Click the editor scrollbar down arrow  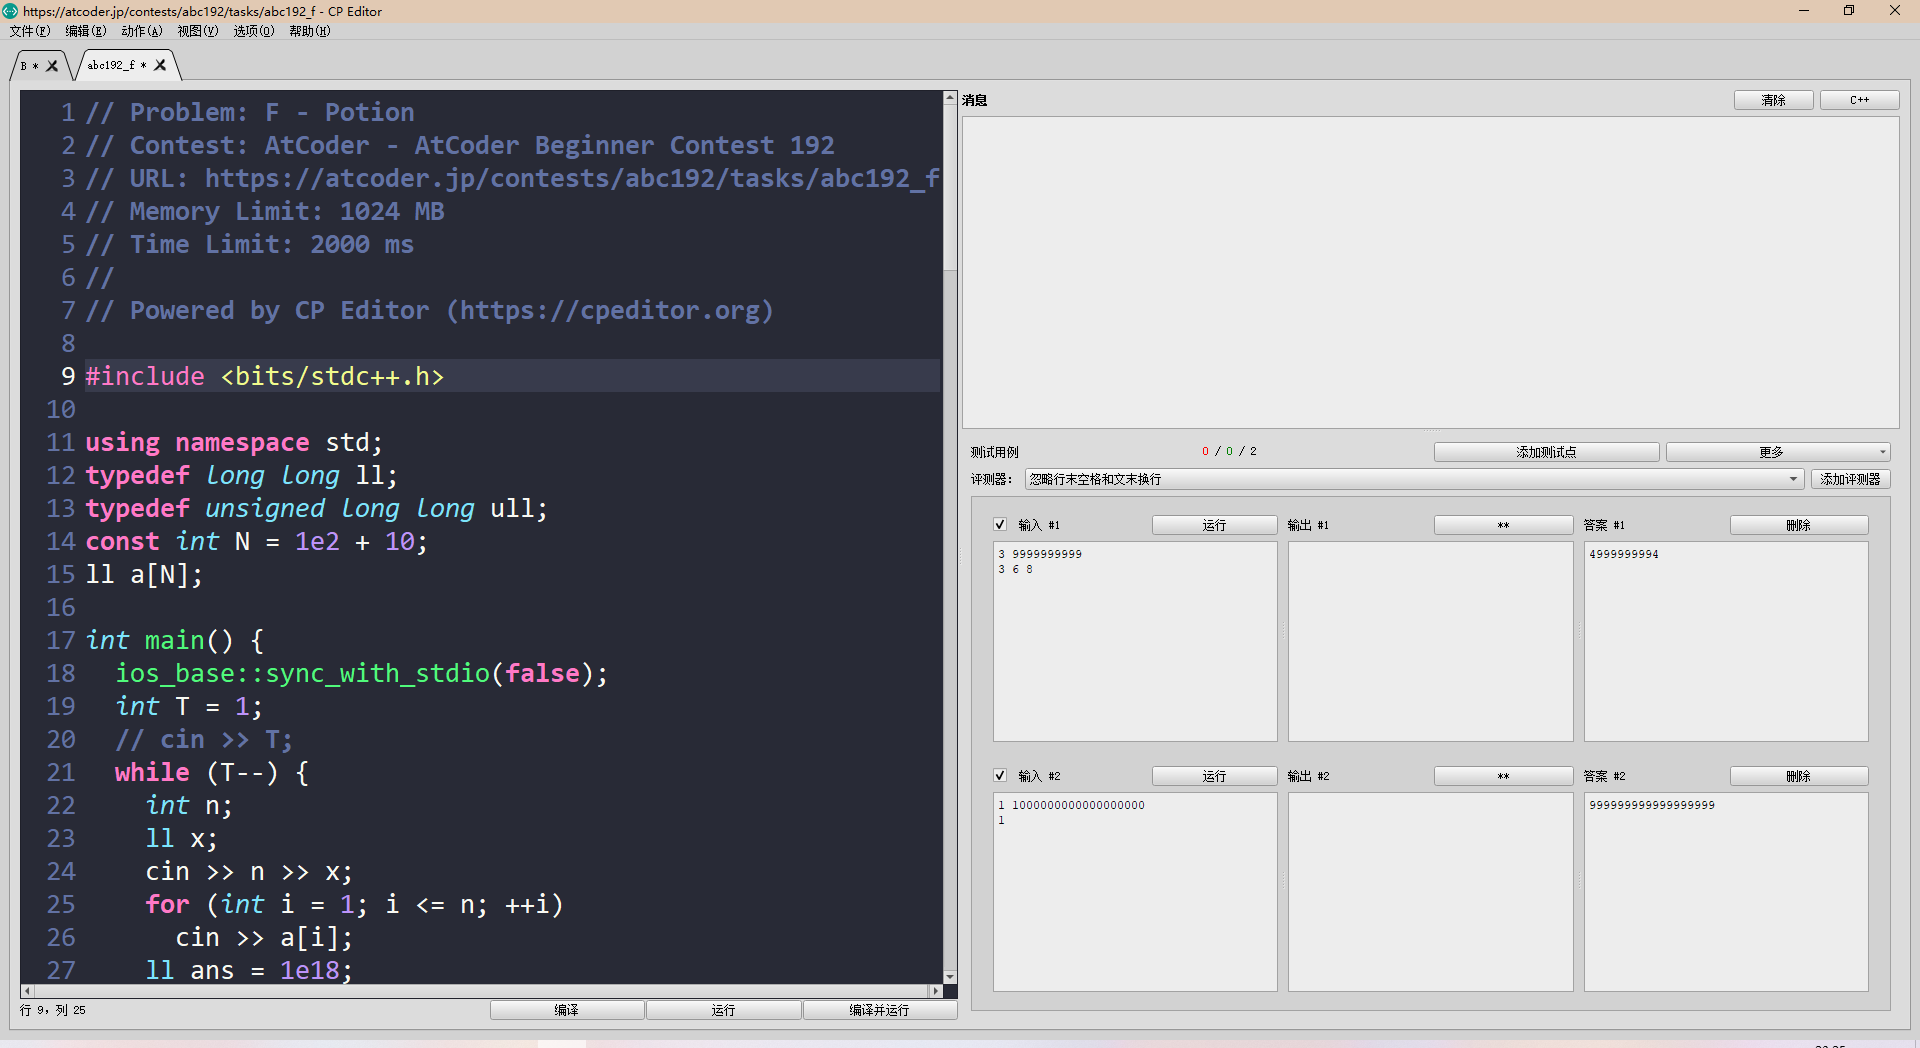[x=950, y=977]
